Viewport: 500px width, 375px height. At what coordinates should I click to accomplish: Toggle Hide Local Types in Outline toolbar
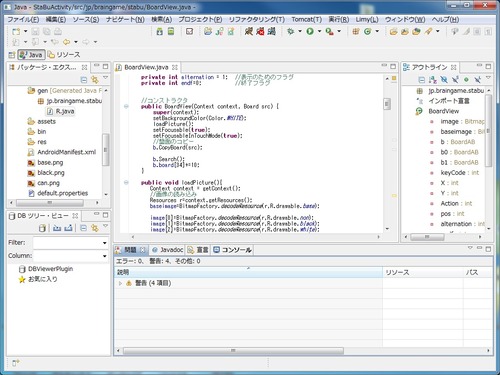click(x=478, y=80)
